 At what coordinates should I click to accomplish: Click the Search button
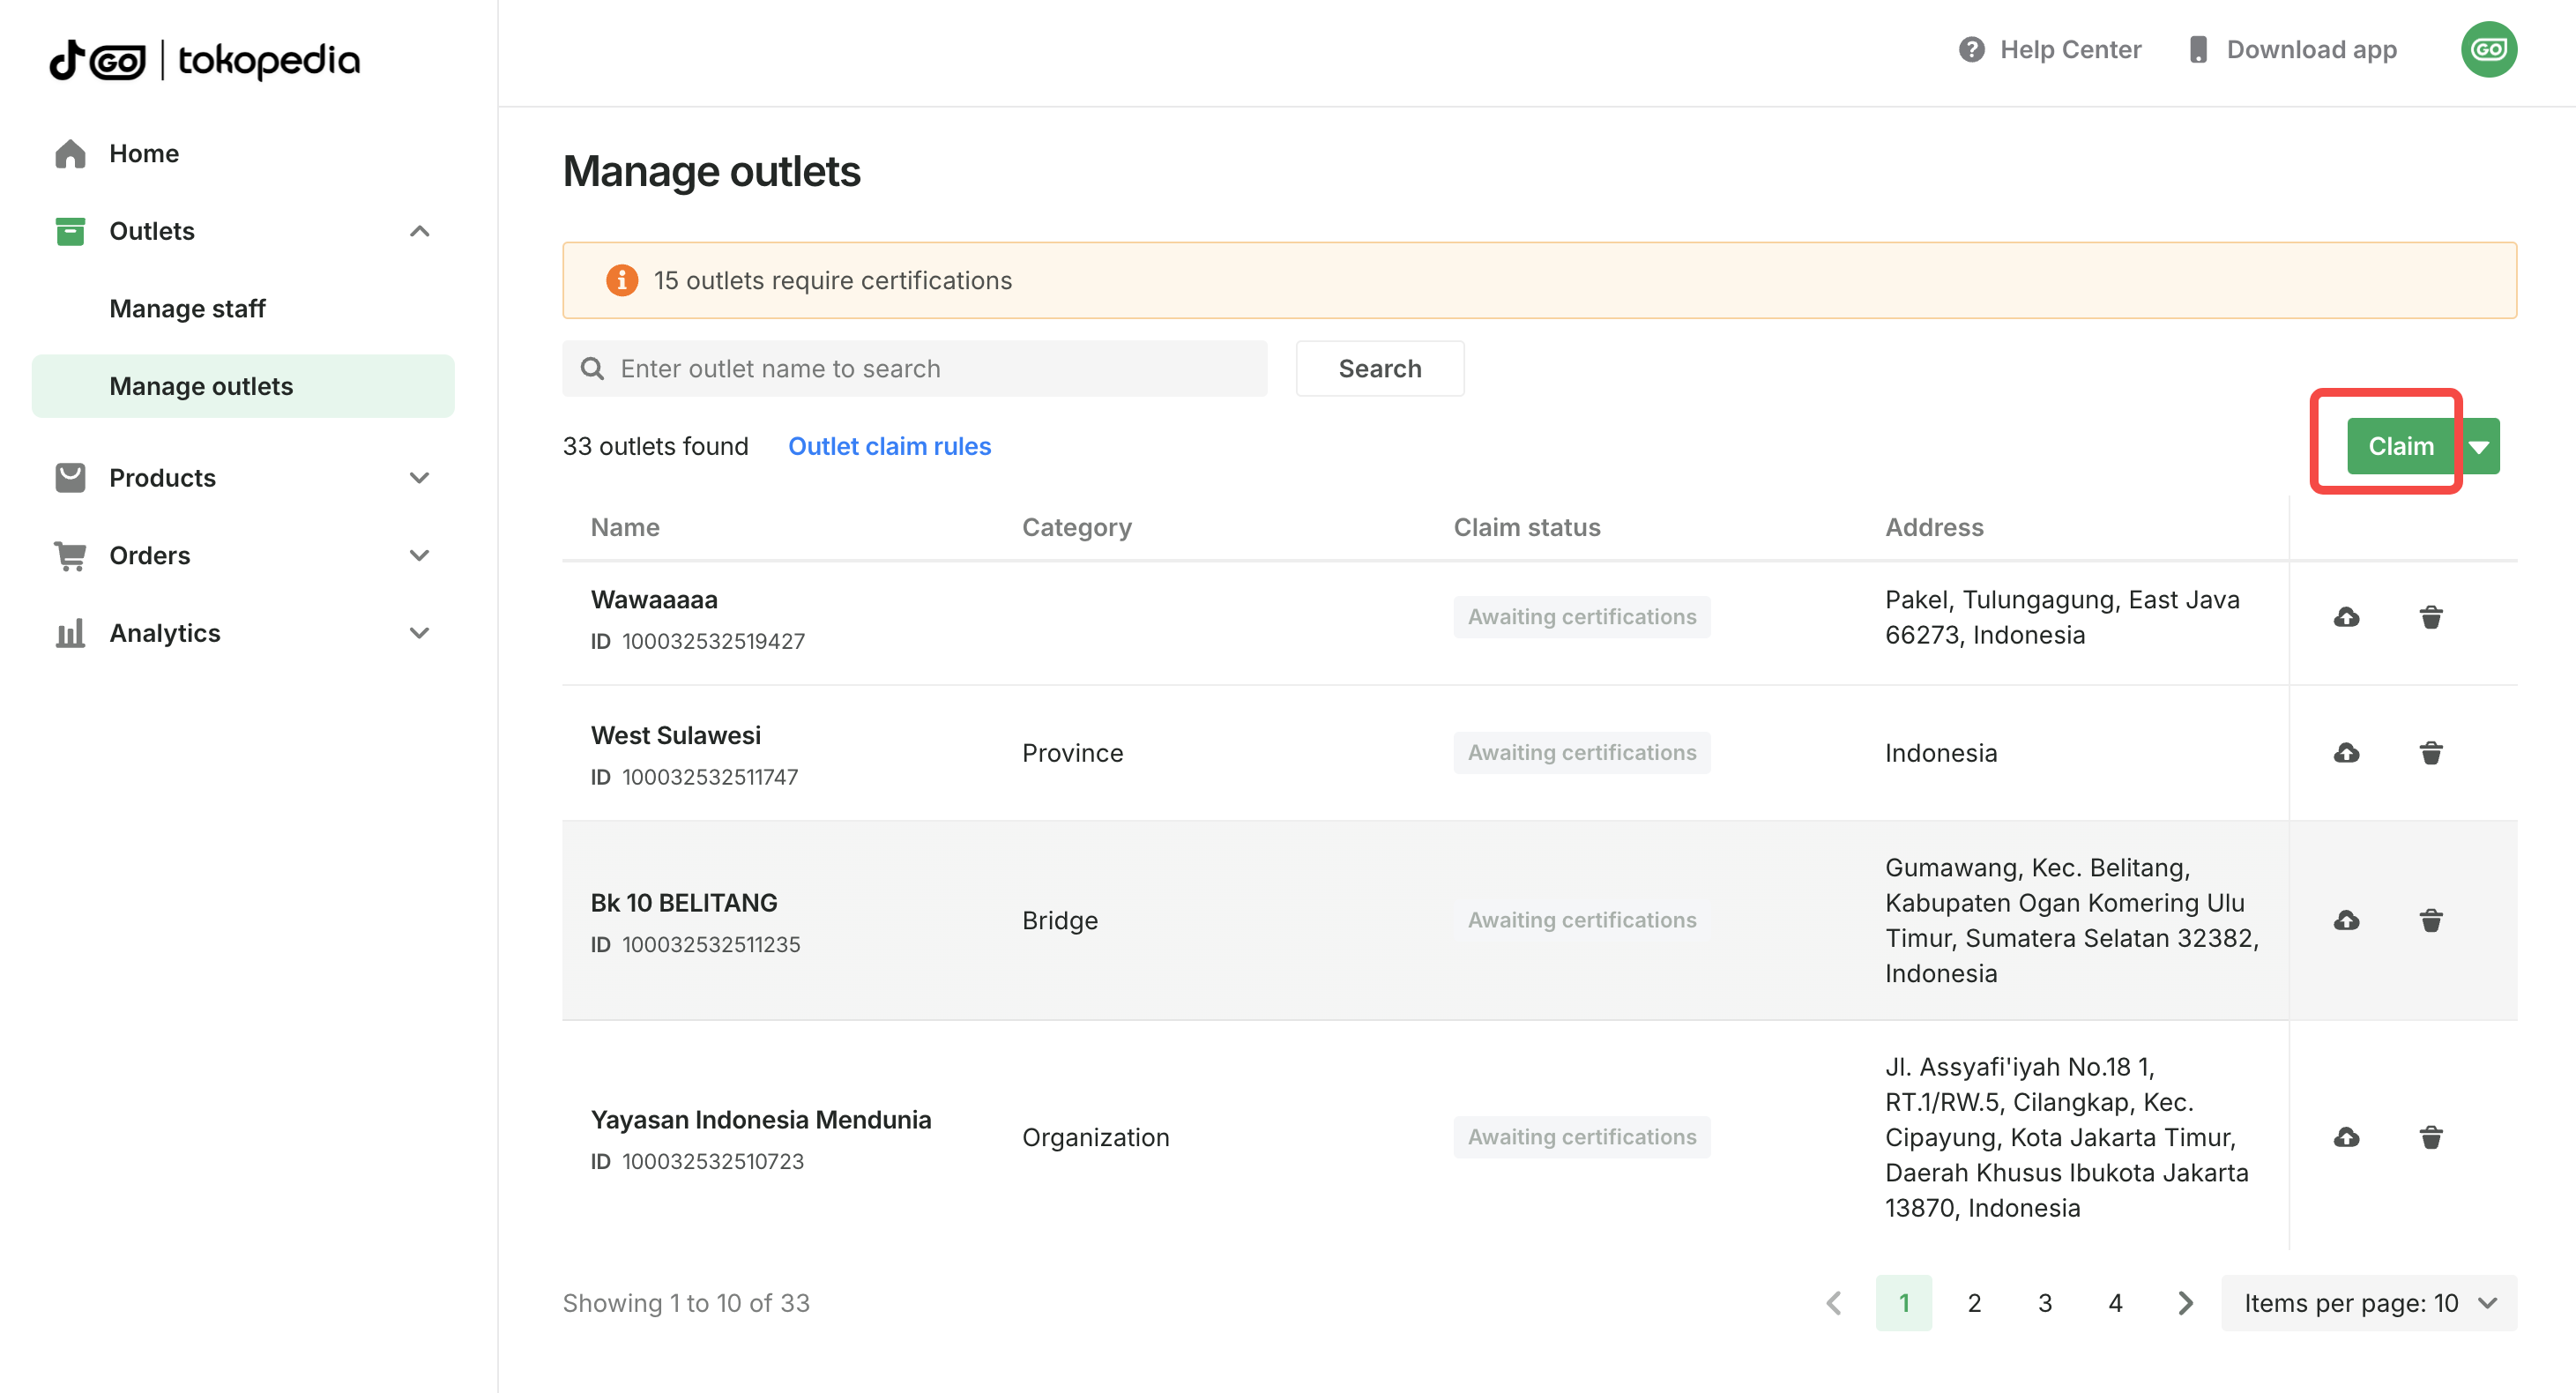[x=1379, y=369]
